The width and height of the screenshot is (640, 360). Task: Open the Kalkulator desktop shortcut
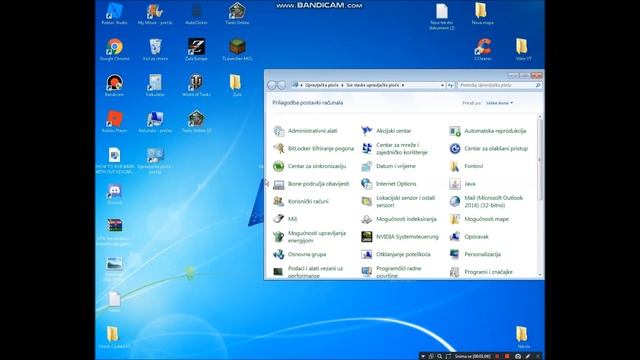coord(155,85)
